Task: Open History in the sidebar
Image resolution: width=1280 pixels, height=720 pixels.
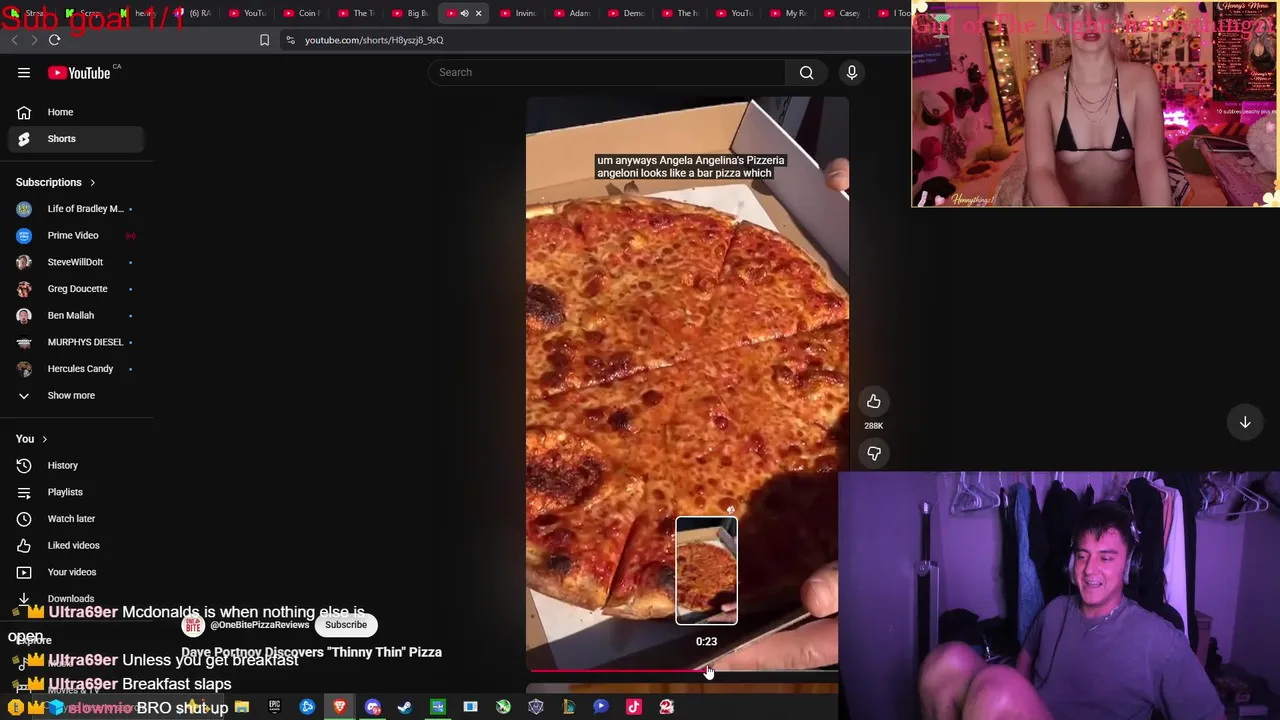Action: click(78, 465)
